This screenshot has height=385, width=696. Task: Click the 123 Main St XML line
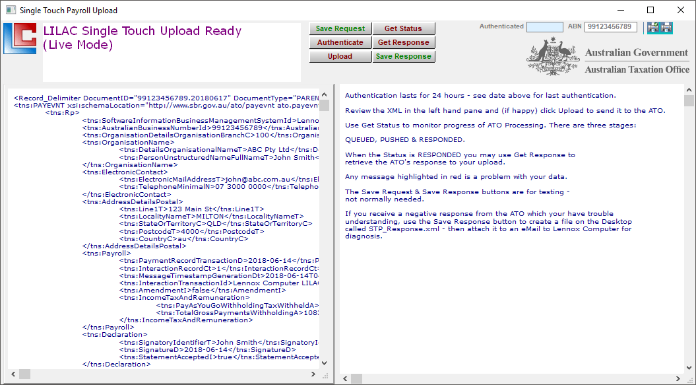tap(191, 209)
